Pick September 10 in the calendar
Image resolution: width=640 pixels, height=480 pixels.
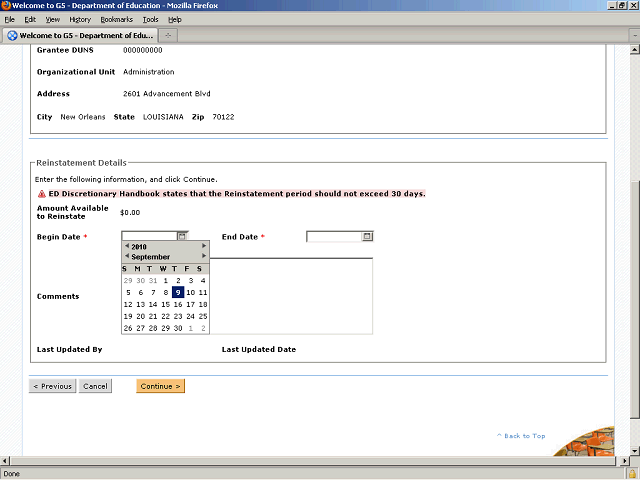tap(191, 292)
